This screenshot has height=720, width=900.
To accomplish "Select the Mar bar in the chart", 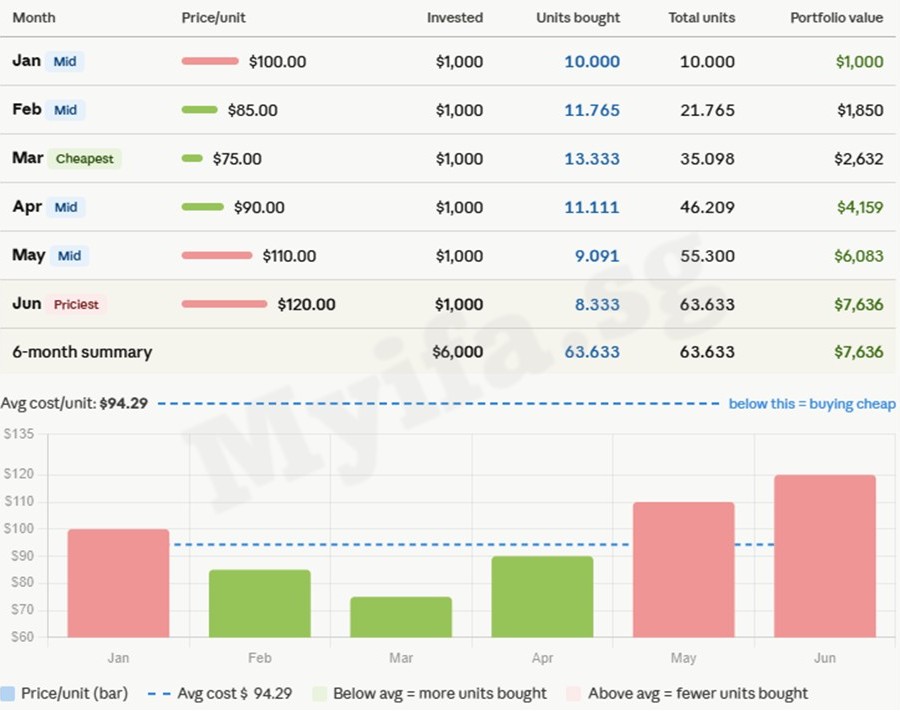I will (401, 616).
